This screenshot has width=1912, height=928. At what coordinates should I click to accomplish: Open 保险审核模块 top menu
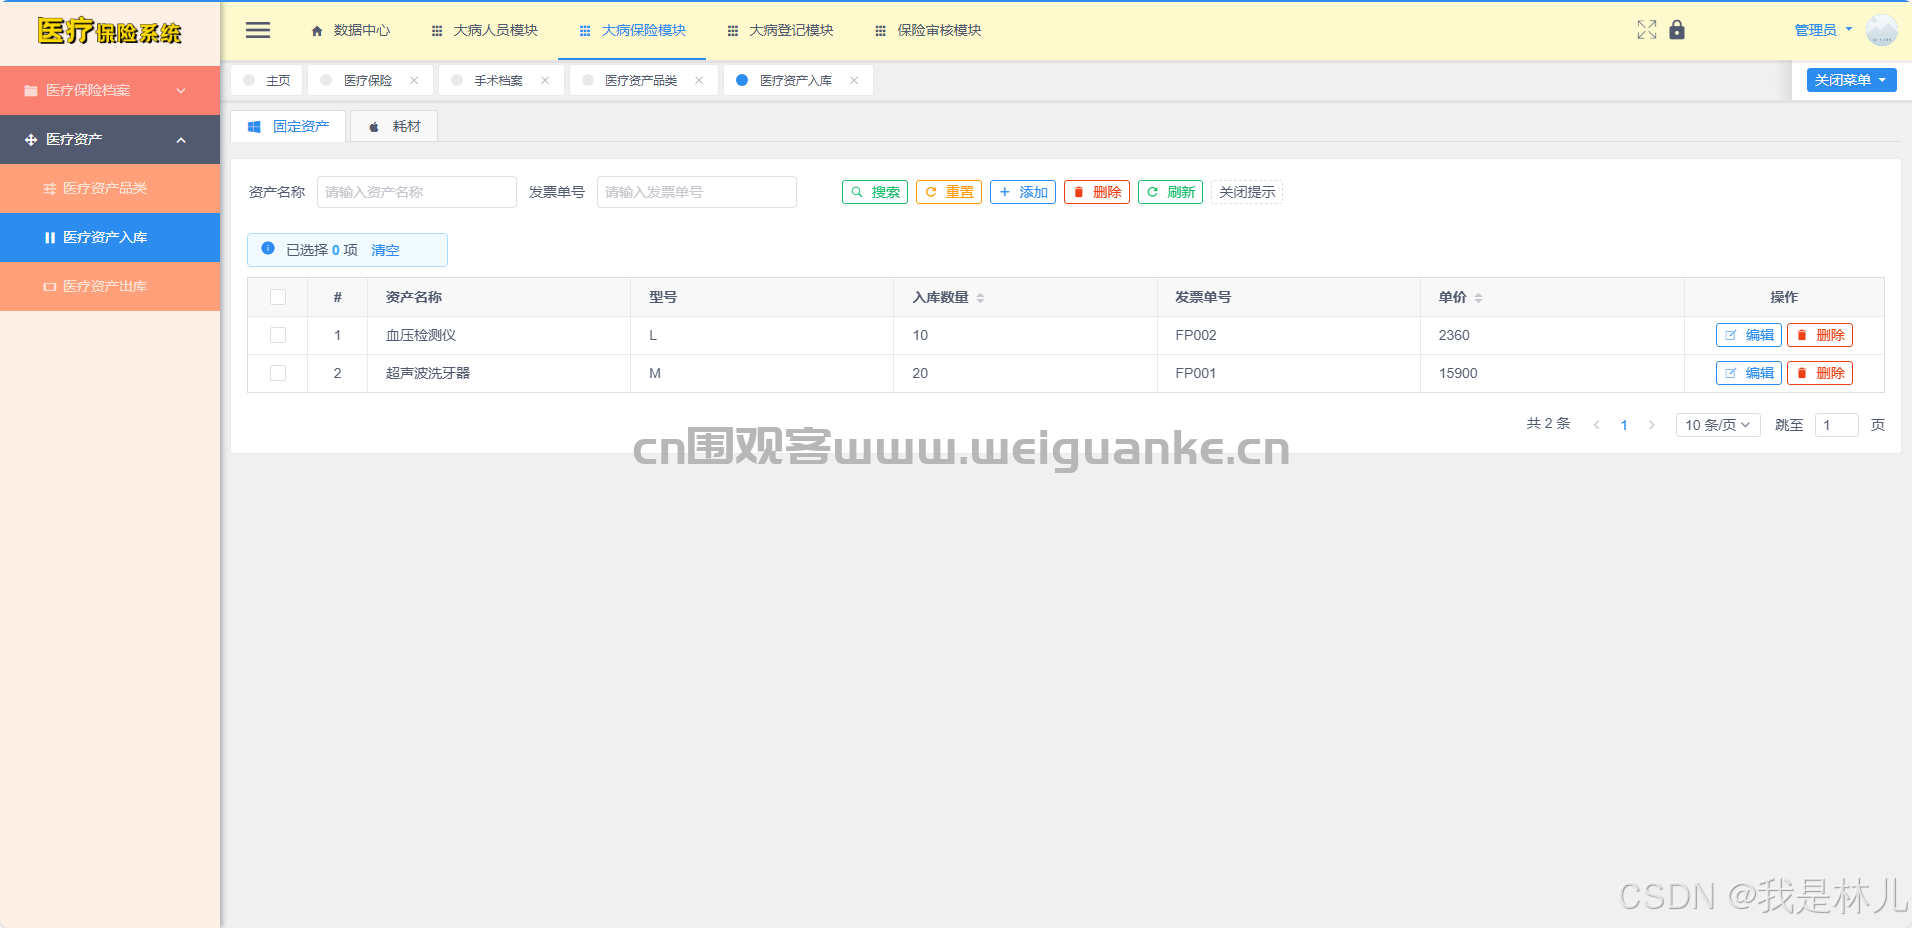(929, 30)
